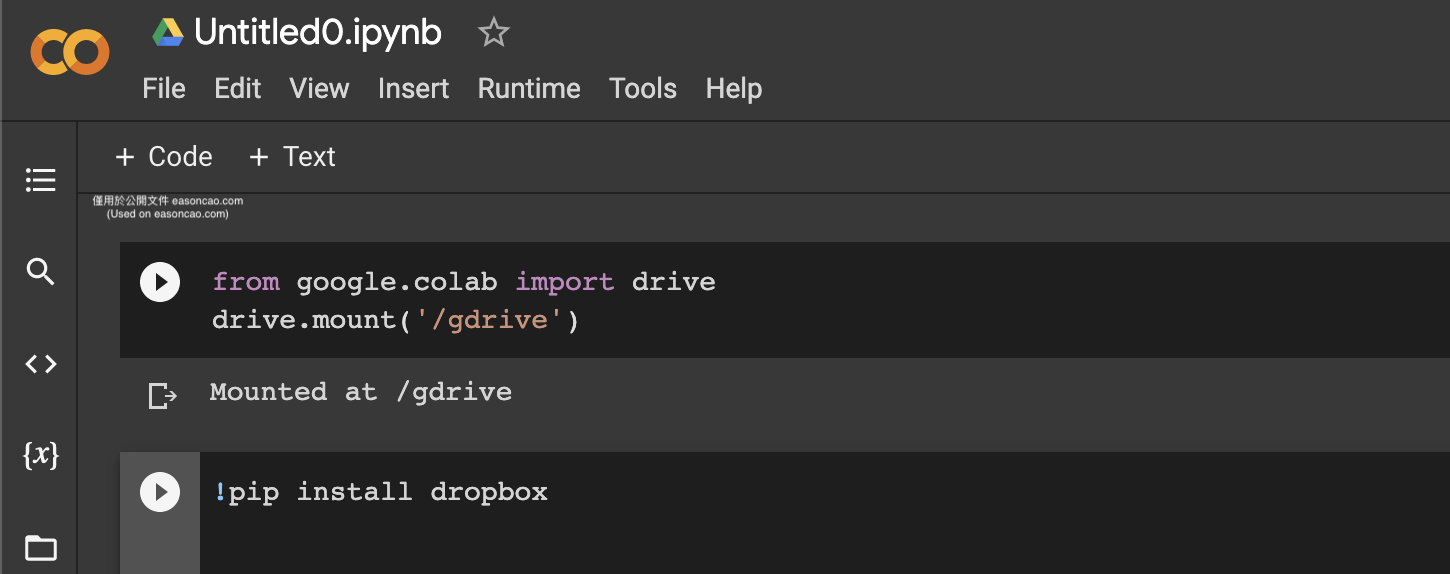
Task: Click the cell output clear icon
Action: coord(161,396)
